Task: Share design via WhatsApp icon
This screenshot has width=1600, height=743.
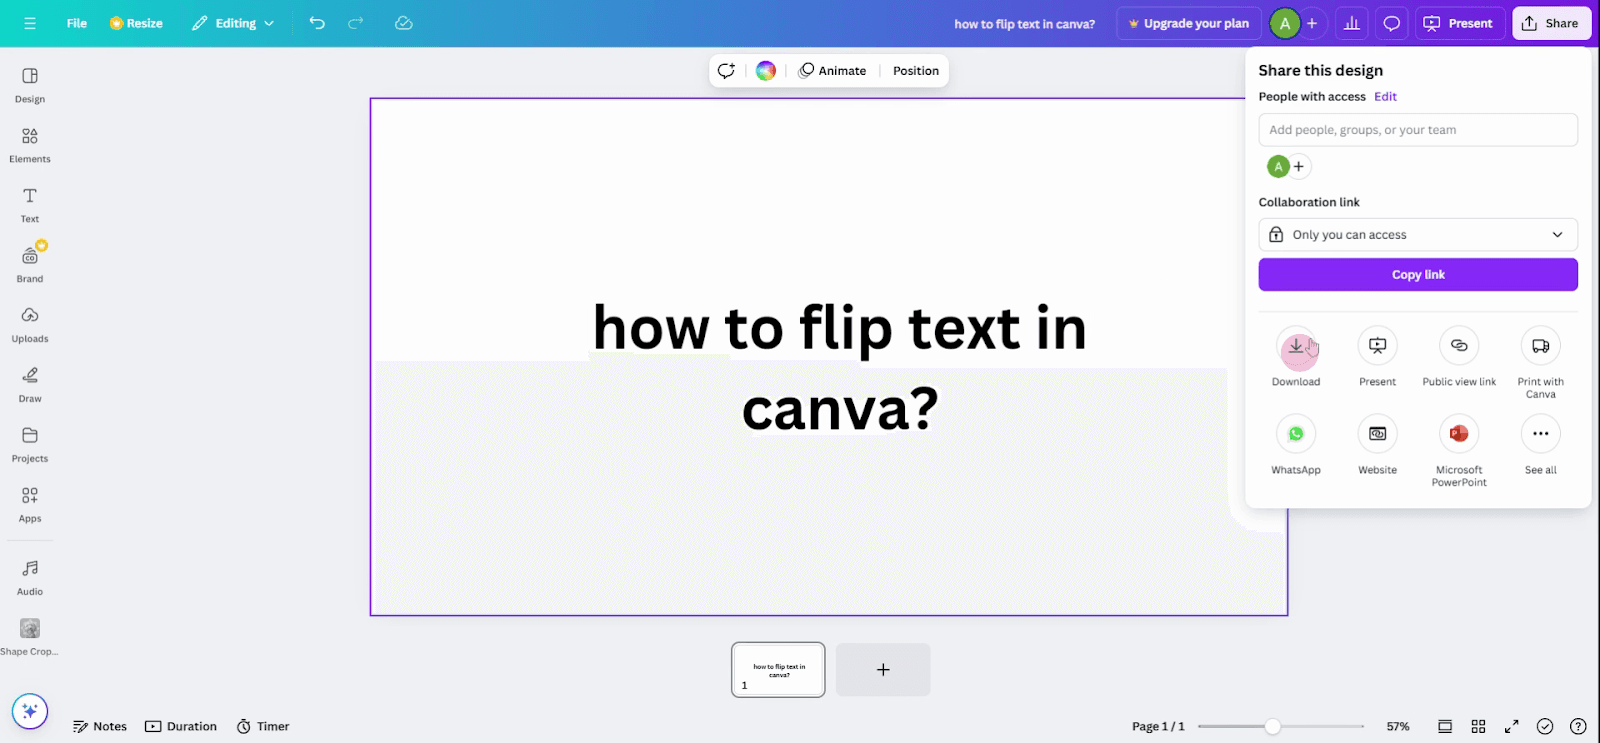Action: coord(1296,434)
